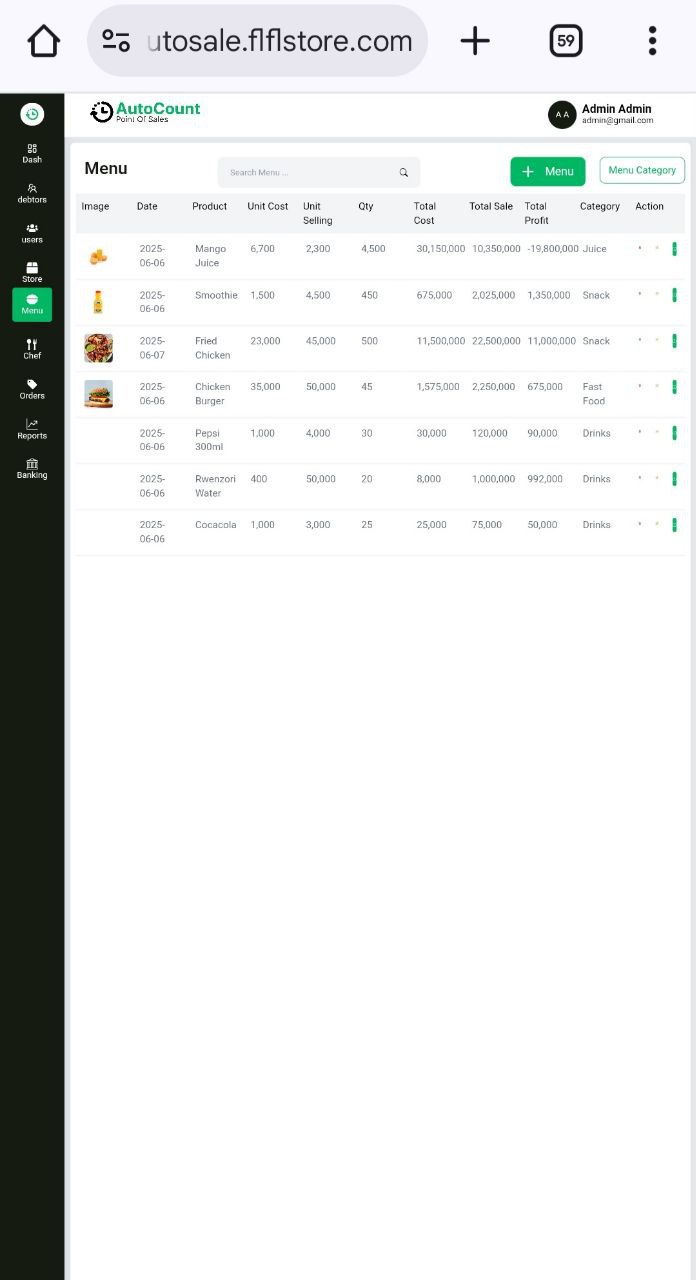Click the Category column header
The height and width of the screenshot is (1280, 696).
pyautogui.click(x=600, y=206)
